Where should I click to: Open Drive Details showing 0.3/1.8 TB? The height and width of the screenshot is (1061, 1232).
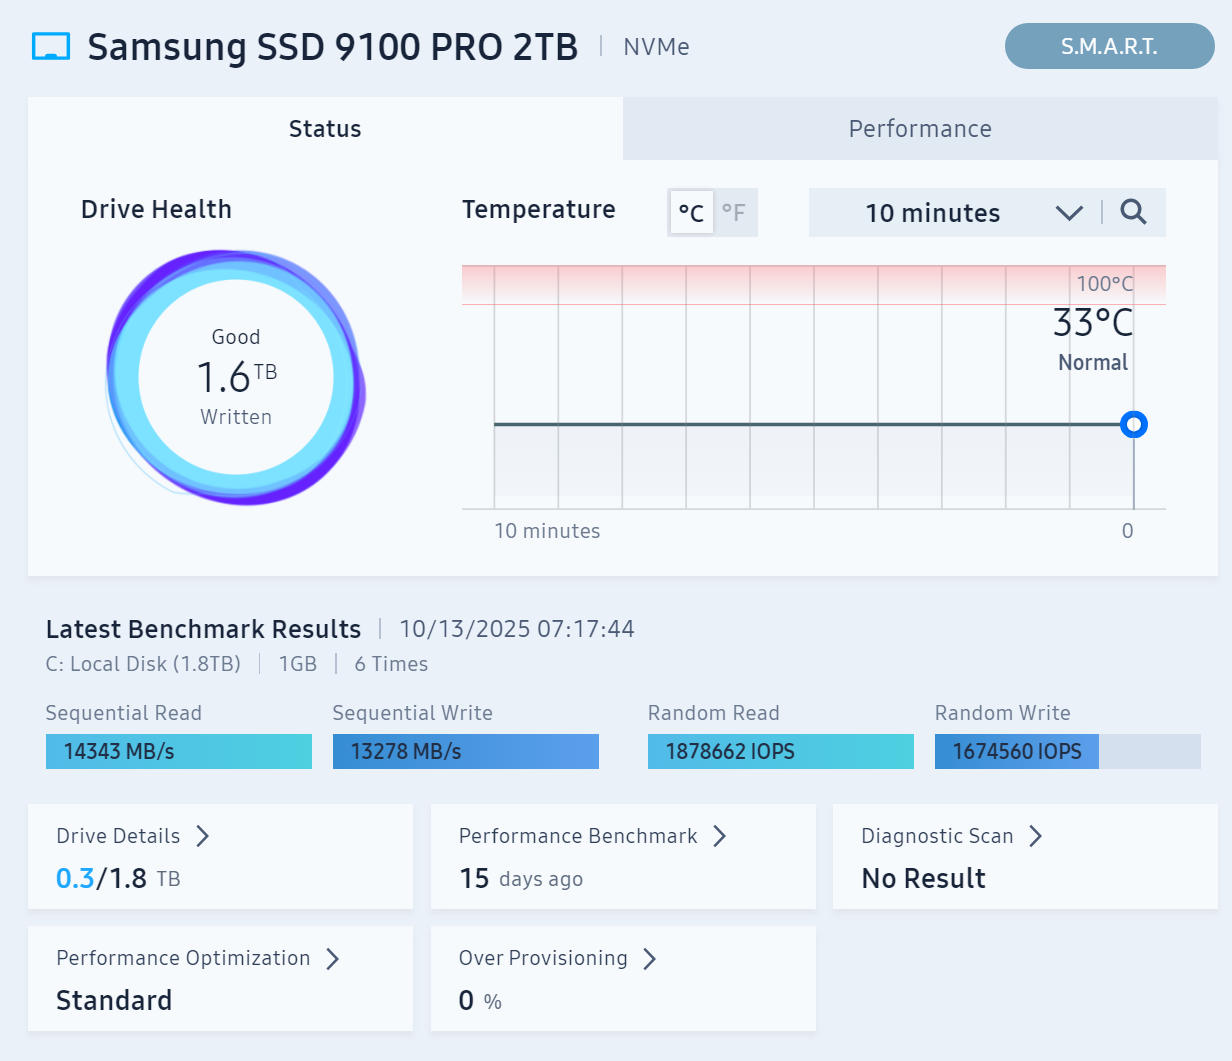coord(220,857)
